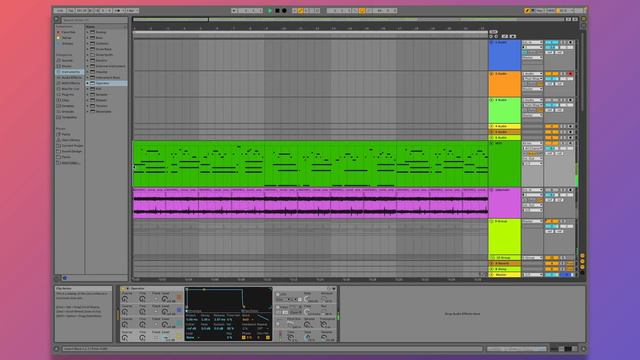The height and width of the screenshot is (360, 640).
Task: Open input type dropdown on MIDI track
Action: click(x=533, y=144)
